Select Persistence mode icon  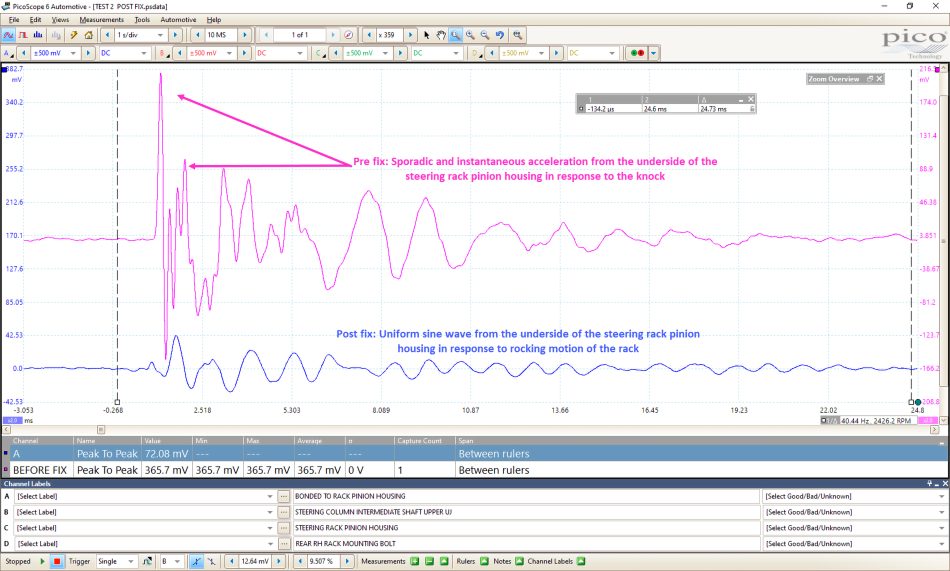23,35
